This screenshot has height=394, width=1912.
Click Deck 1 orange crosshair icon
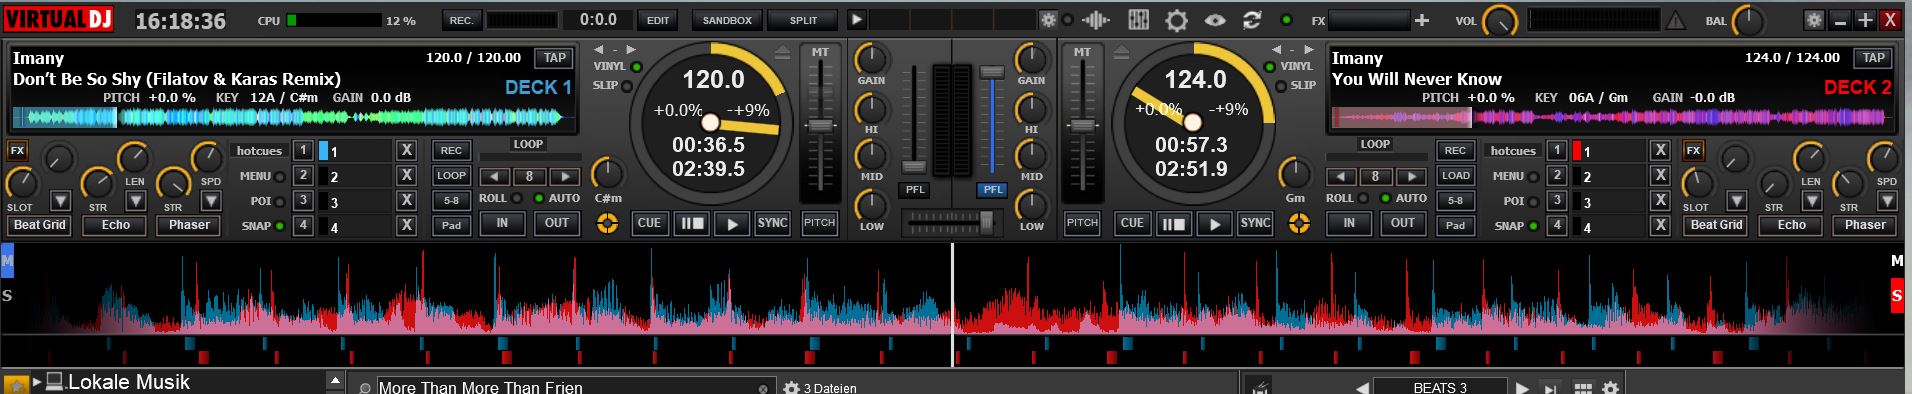[x=607, y=223]
